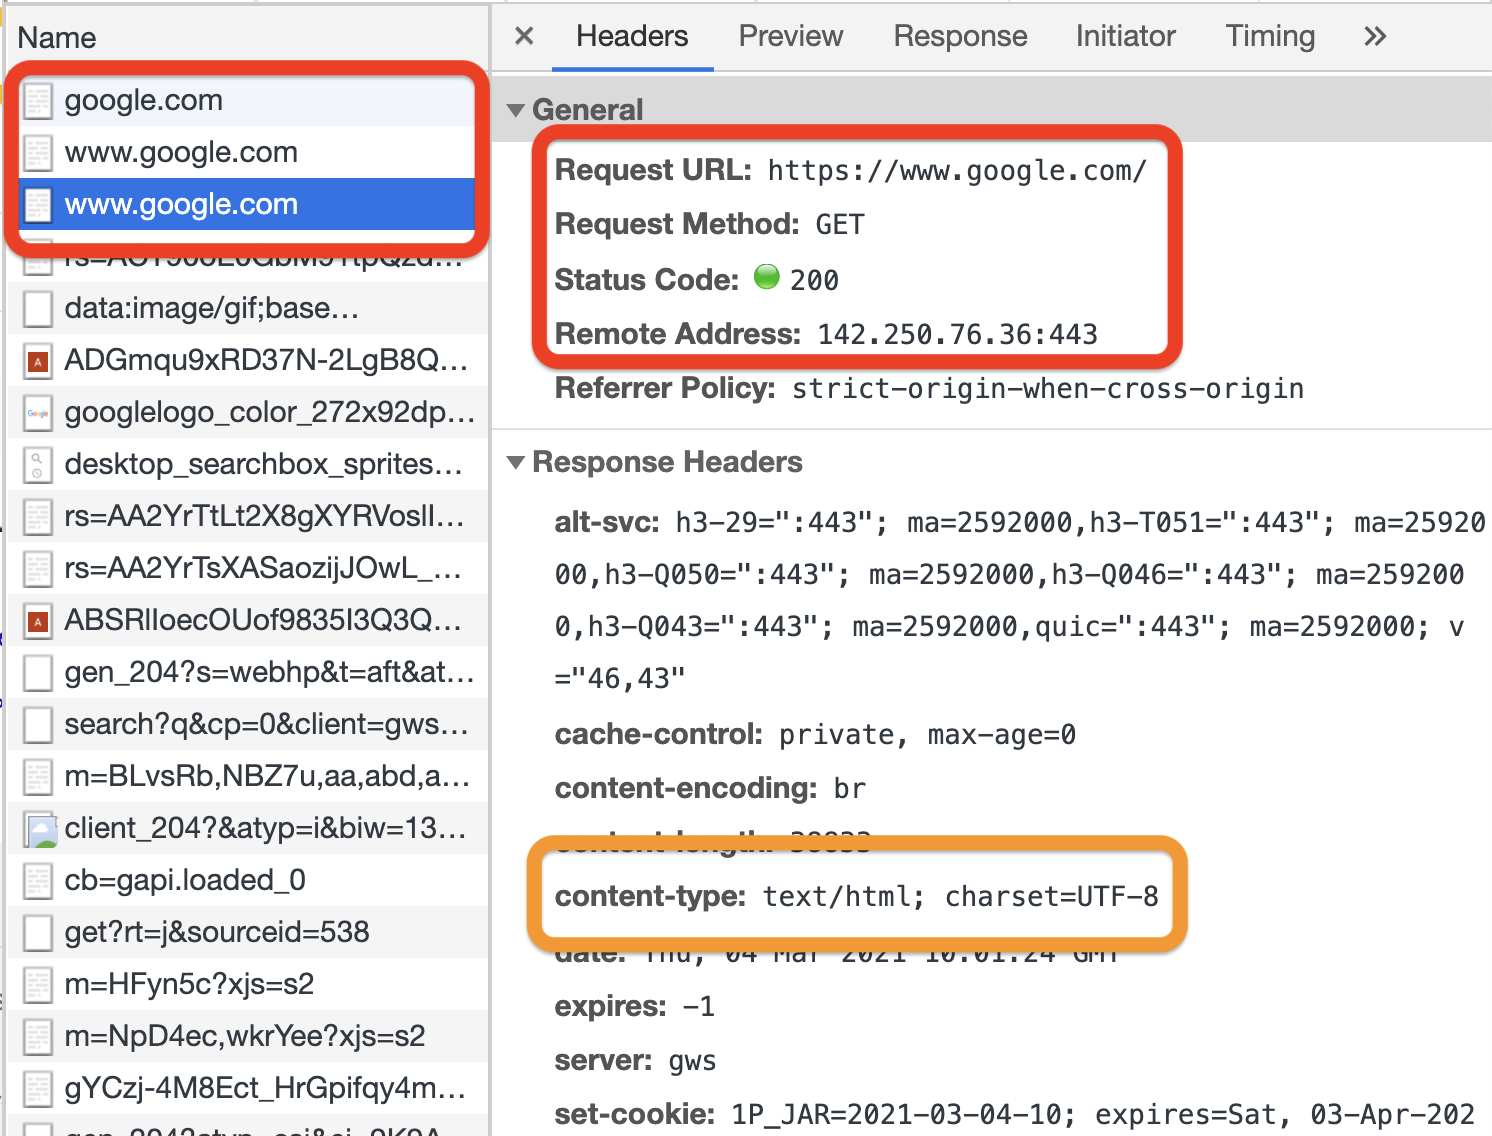1492x1136 pixels.
Task: Click the content-type value text/html; charset=UTF-8
Action: pyautogui.click(x=961, y=896)
